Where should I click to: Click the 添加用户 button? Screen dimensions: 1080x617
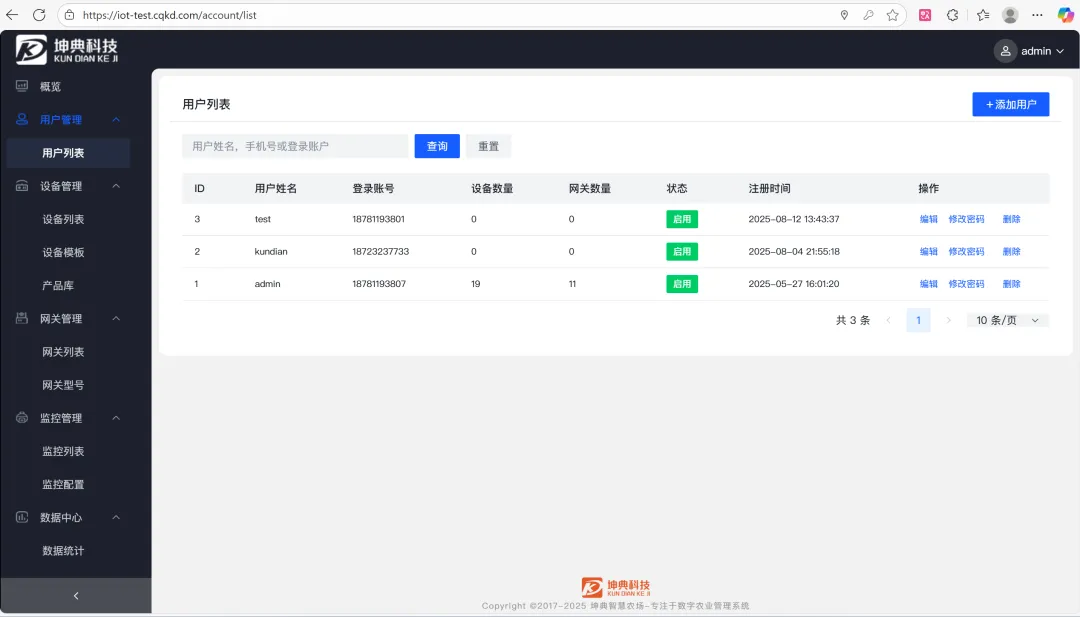(x=1010, y=104)
